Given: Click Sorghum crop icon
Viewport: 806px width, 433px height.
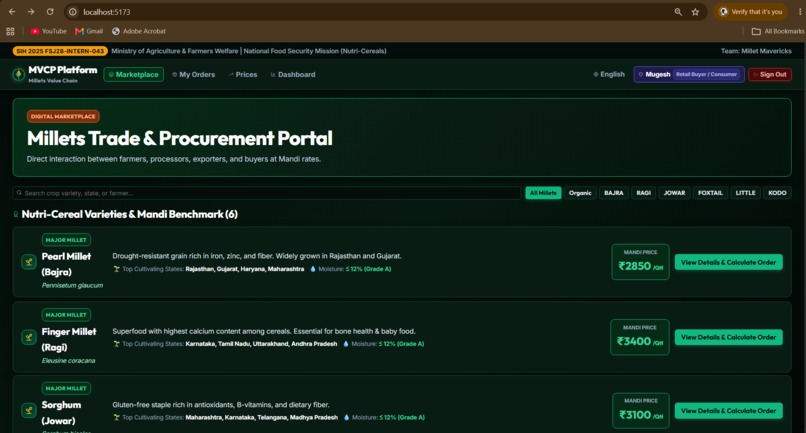Looking at the screenshot, I should point(29,410).
